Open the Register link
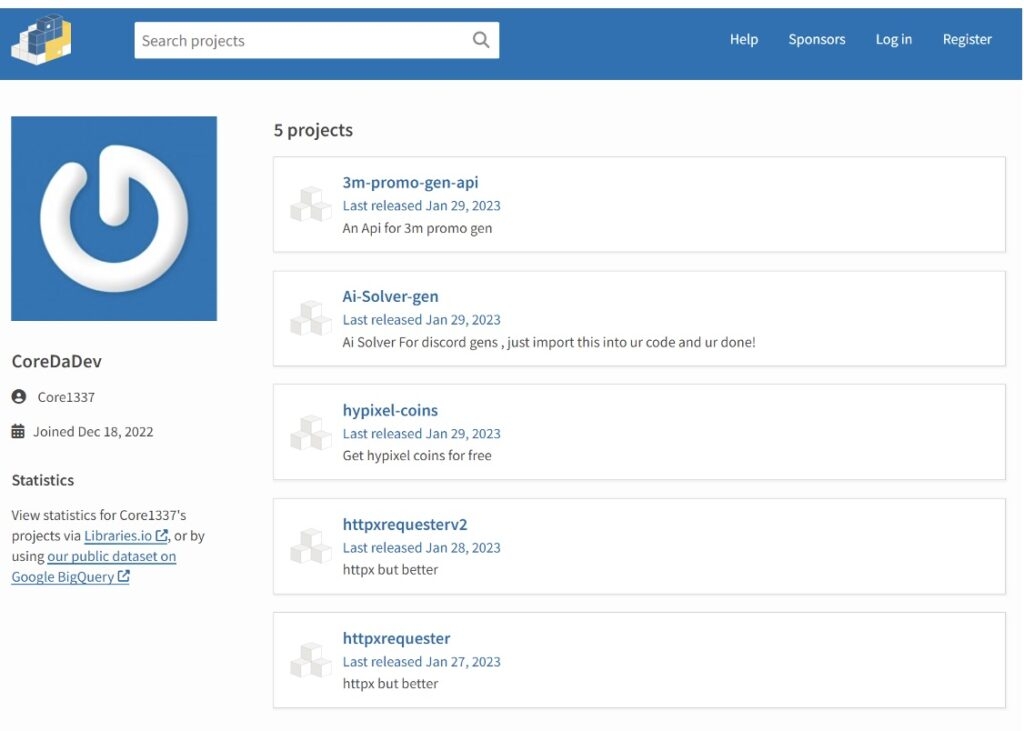 (x=967, y=39)
